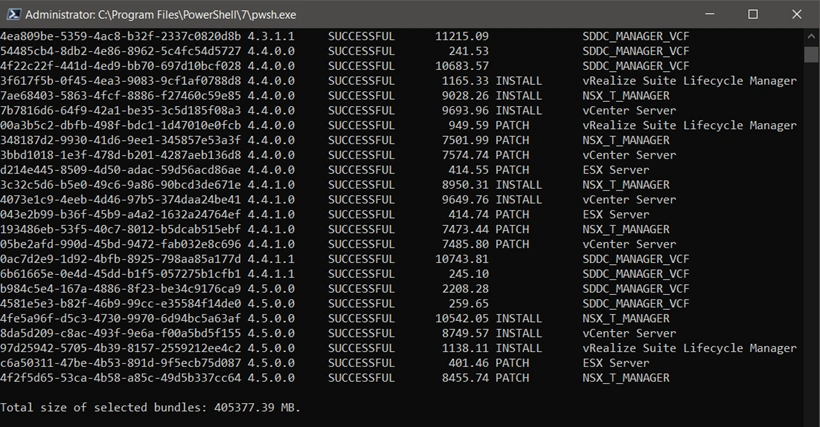The image size is (820, 427).
Task: Click size value 11215.09
Action: coord(462,36)
